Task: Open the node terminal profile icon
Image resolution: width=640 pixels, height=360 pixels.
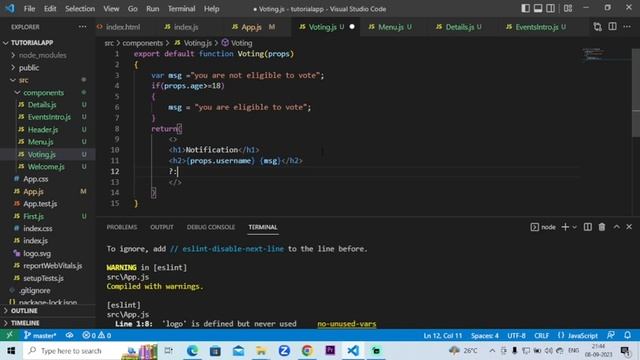Action: coord(534,227)
